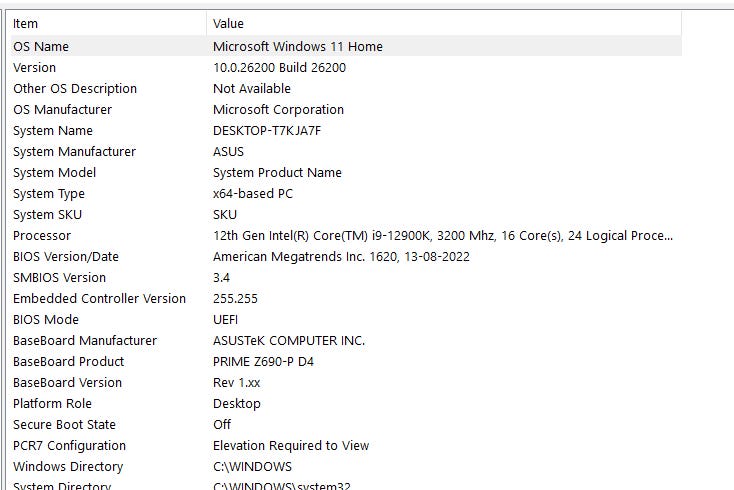This screenshot has height=490, width=734.
Task: Select the System Type label
Action: pos(49,194)
